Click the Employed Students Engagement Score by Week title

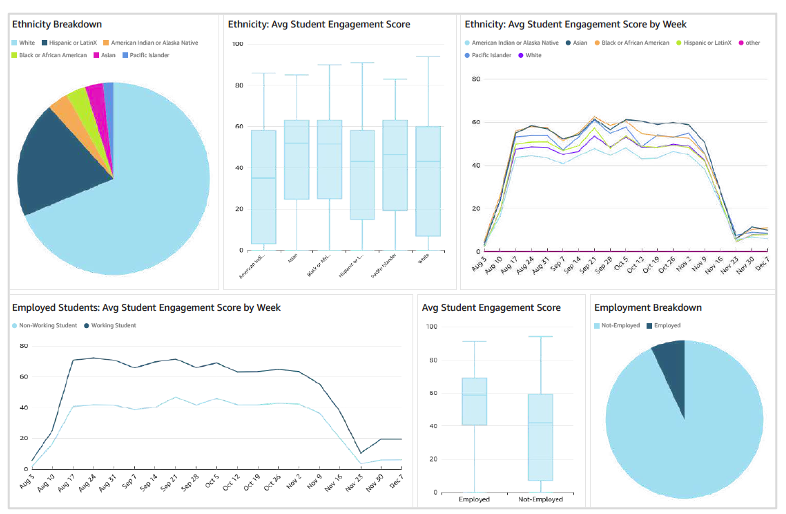pos(146,308)
